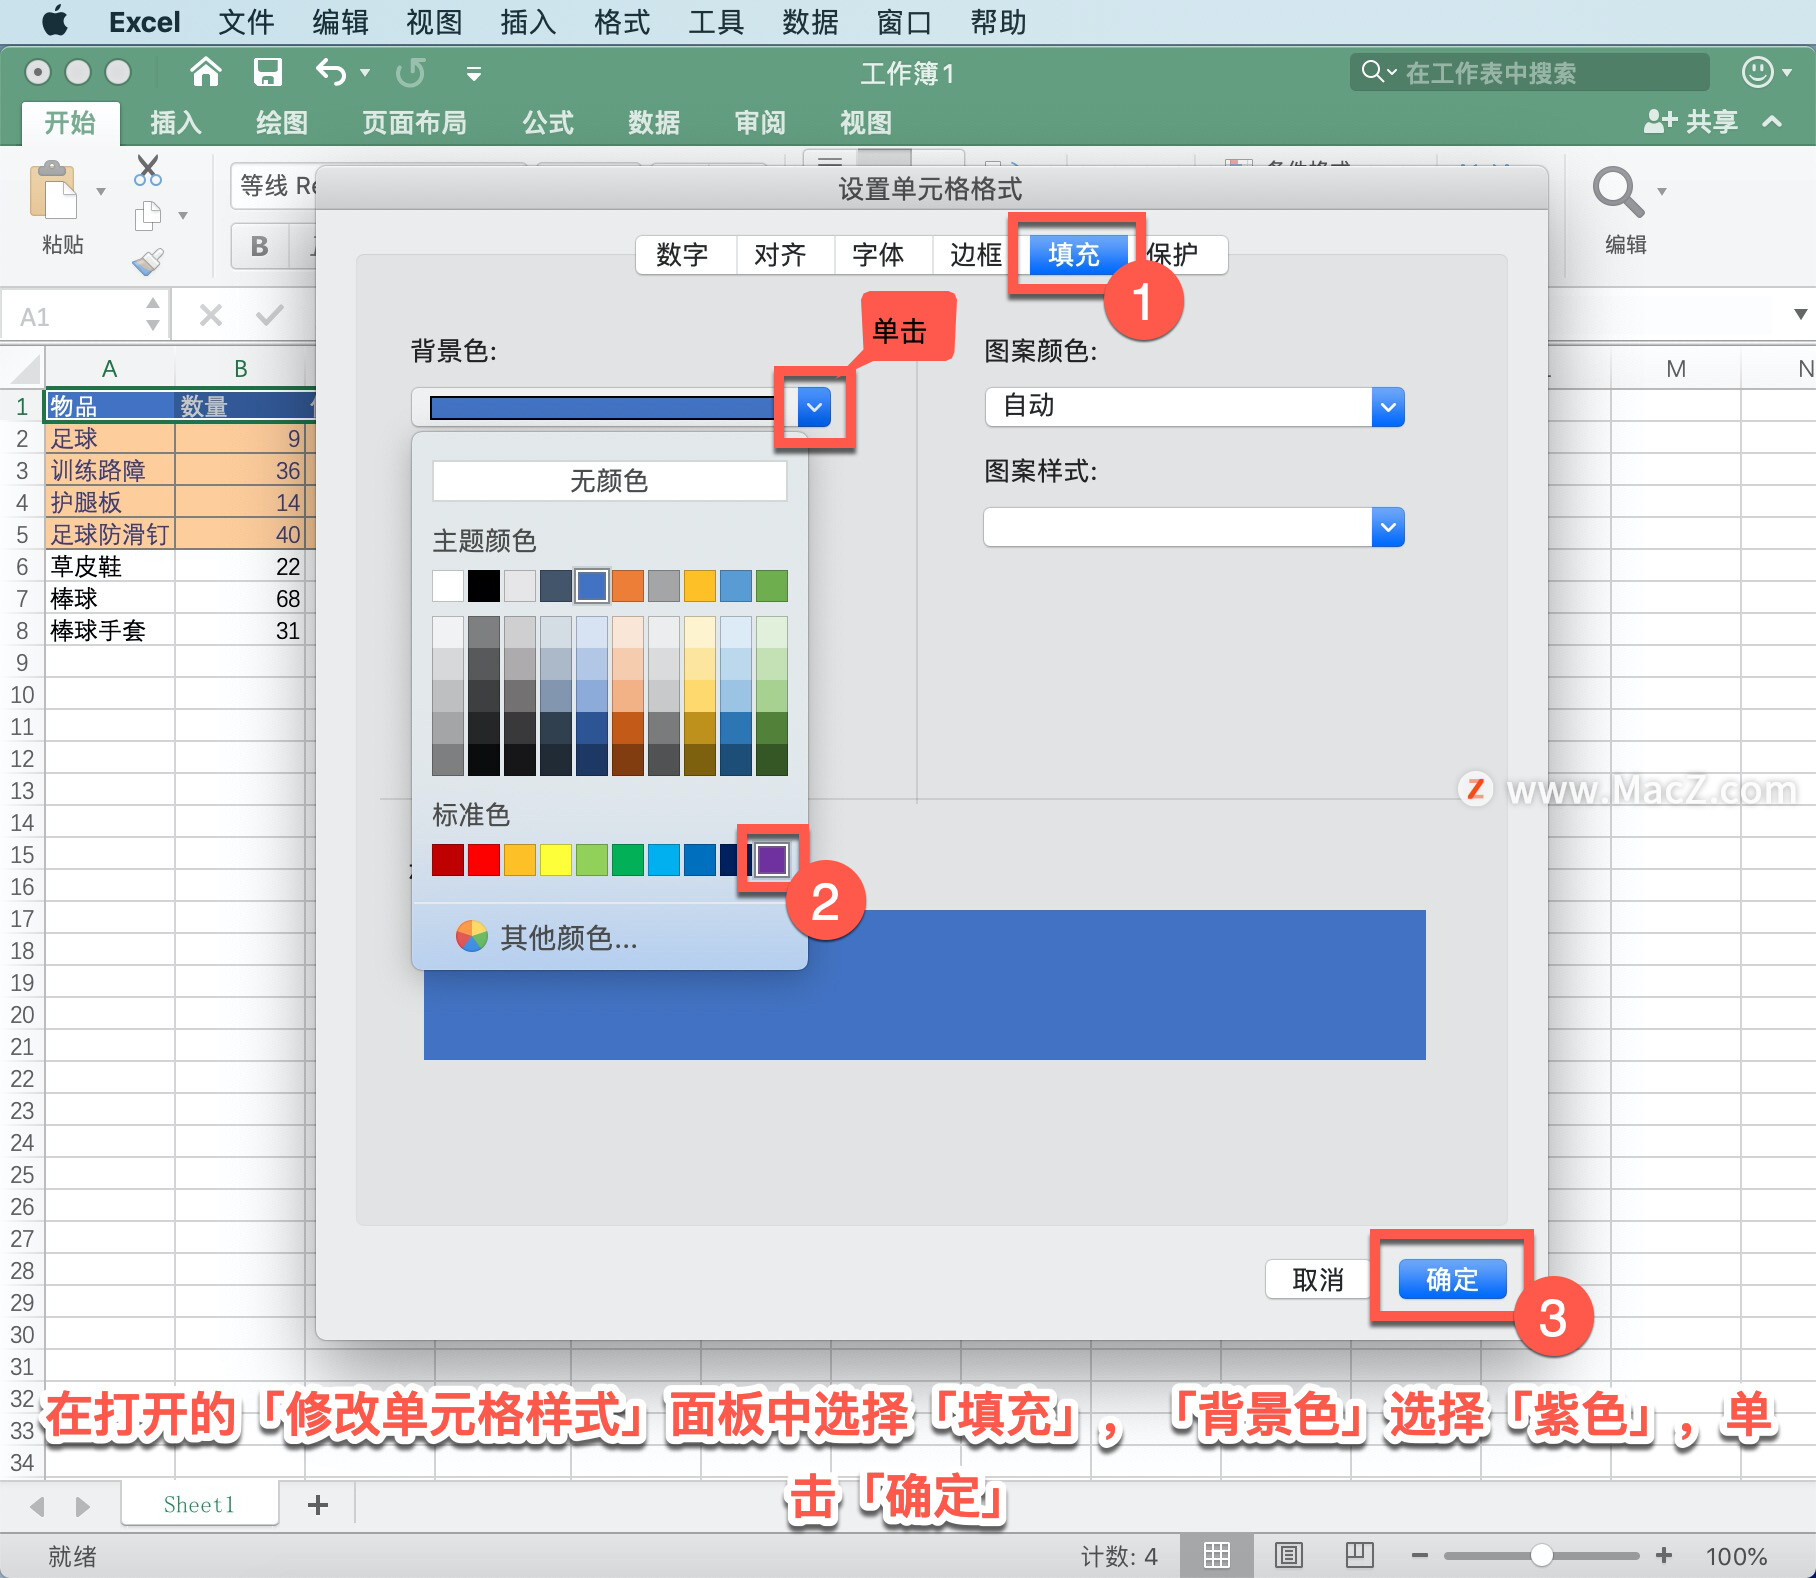Screen dimensions: 1816x1578
Task: Select the Sheet1 tab
Action: pos(199,1505)
